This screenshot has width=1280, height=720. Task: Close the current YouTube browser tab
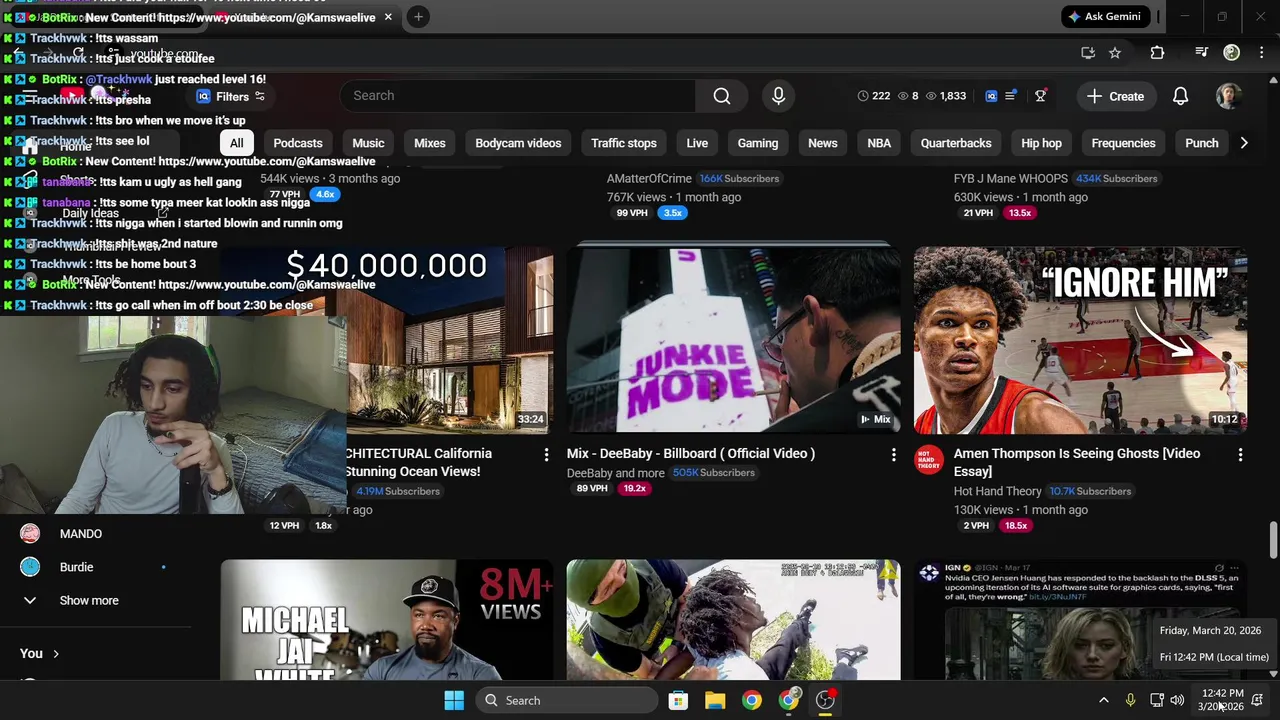tap(388, 17)
